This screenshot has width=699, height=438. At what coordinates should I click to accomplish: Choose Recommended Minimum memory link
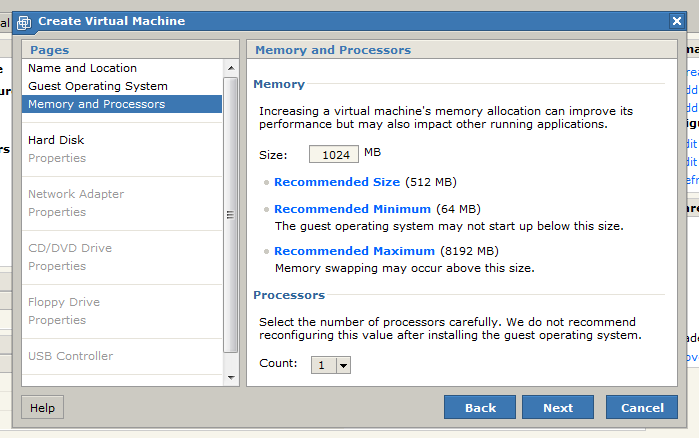pos(352,209)
